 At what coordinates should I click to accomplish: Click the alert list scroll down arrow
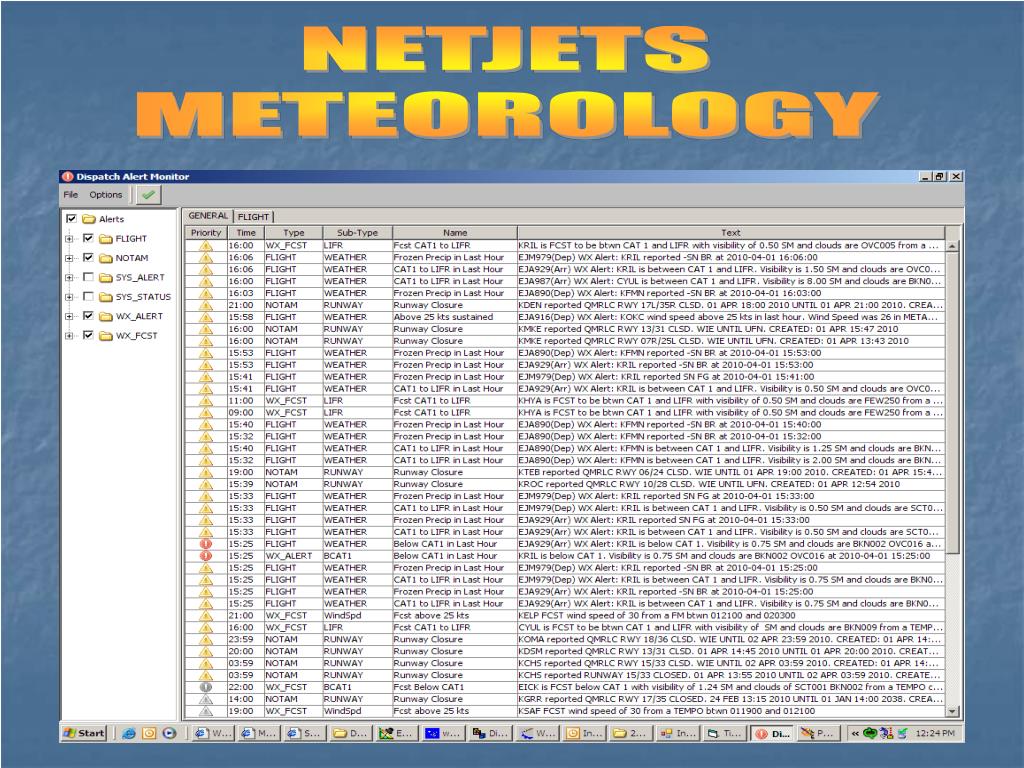pos(953,711)
